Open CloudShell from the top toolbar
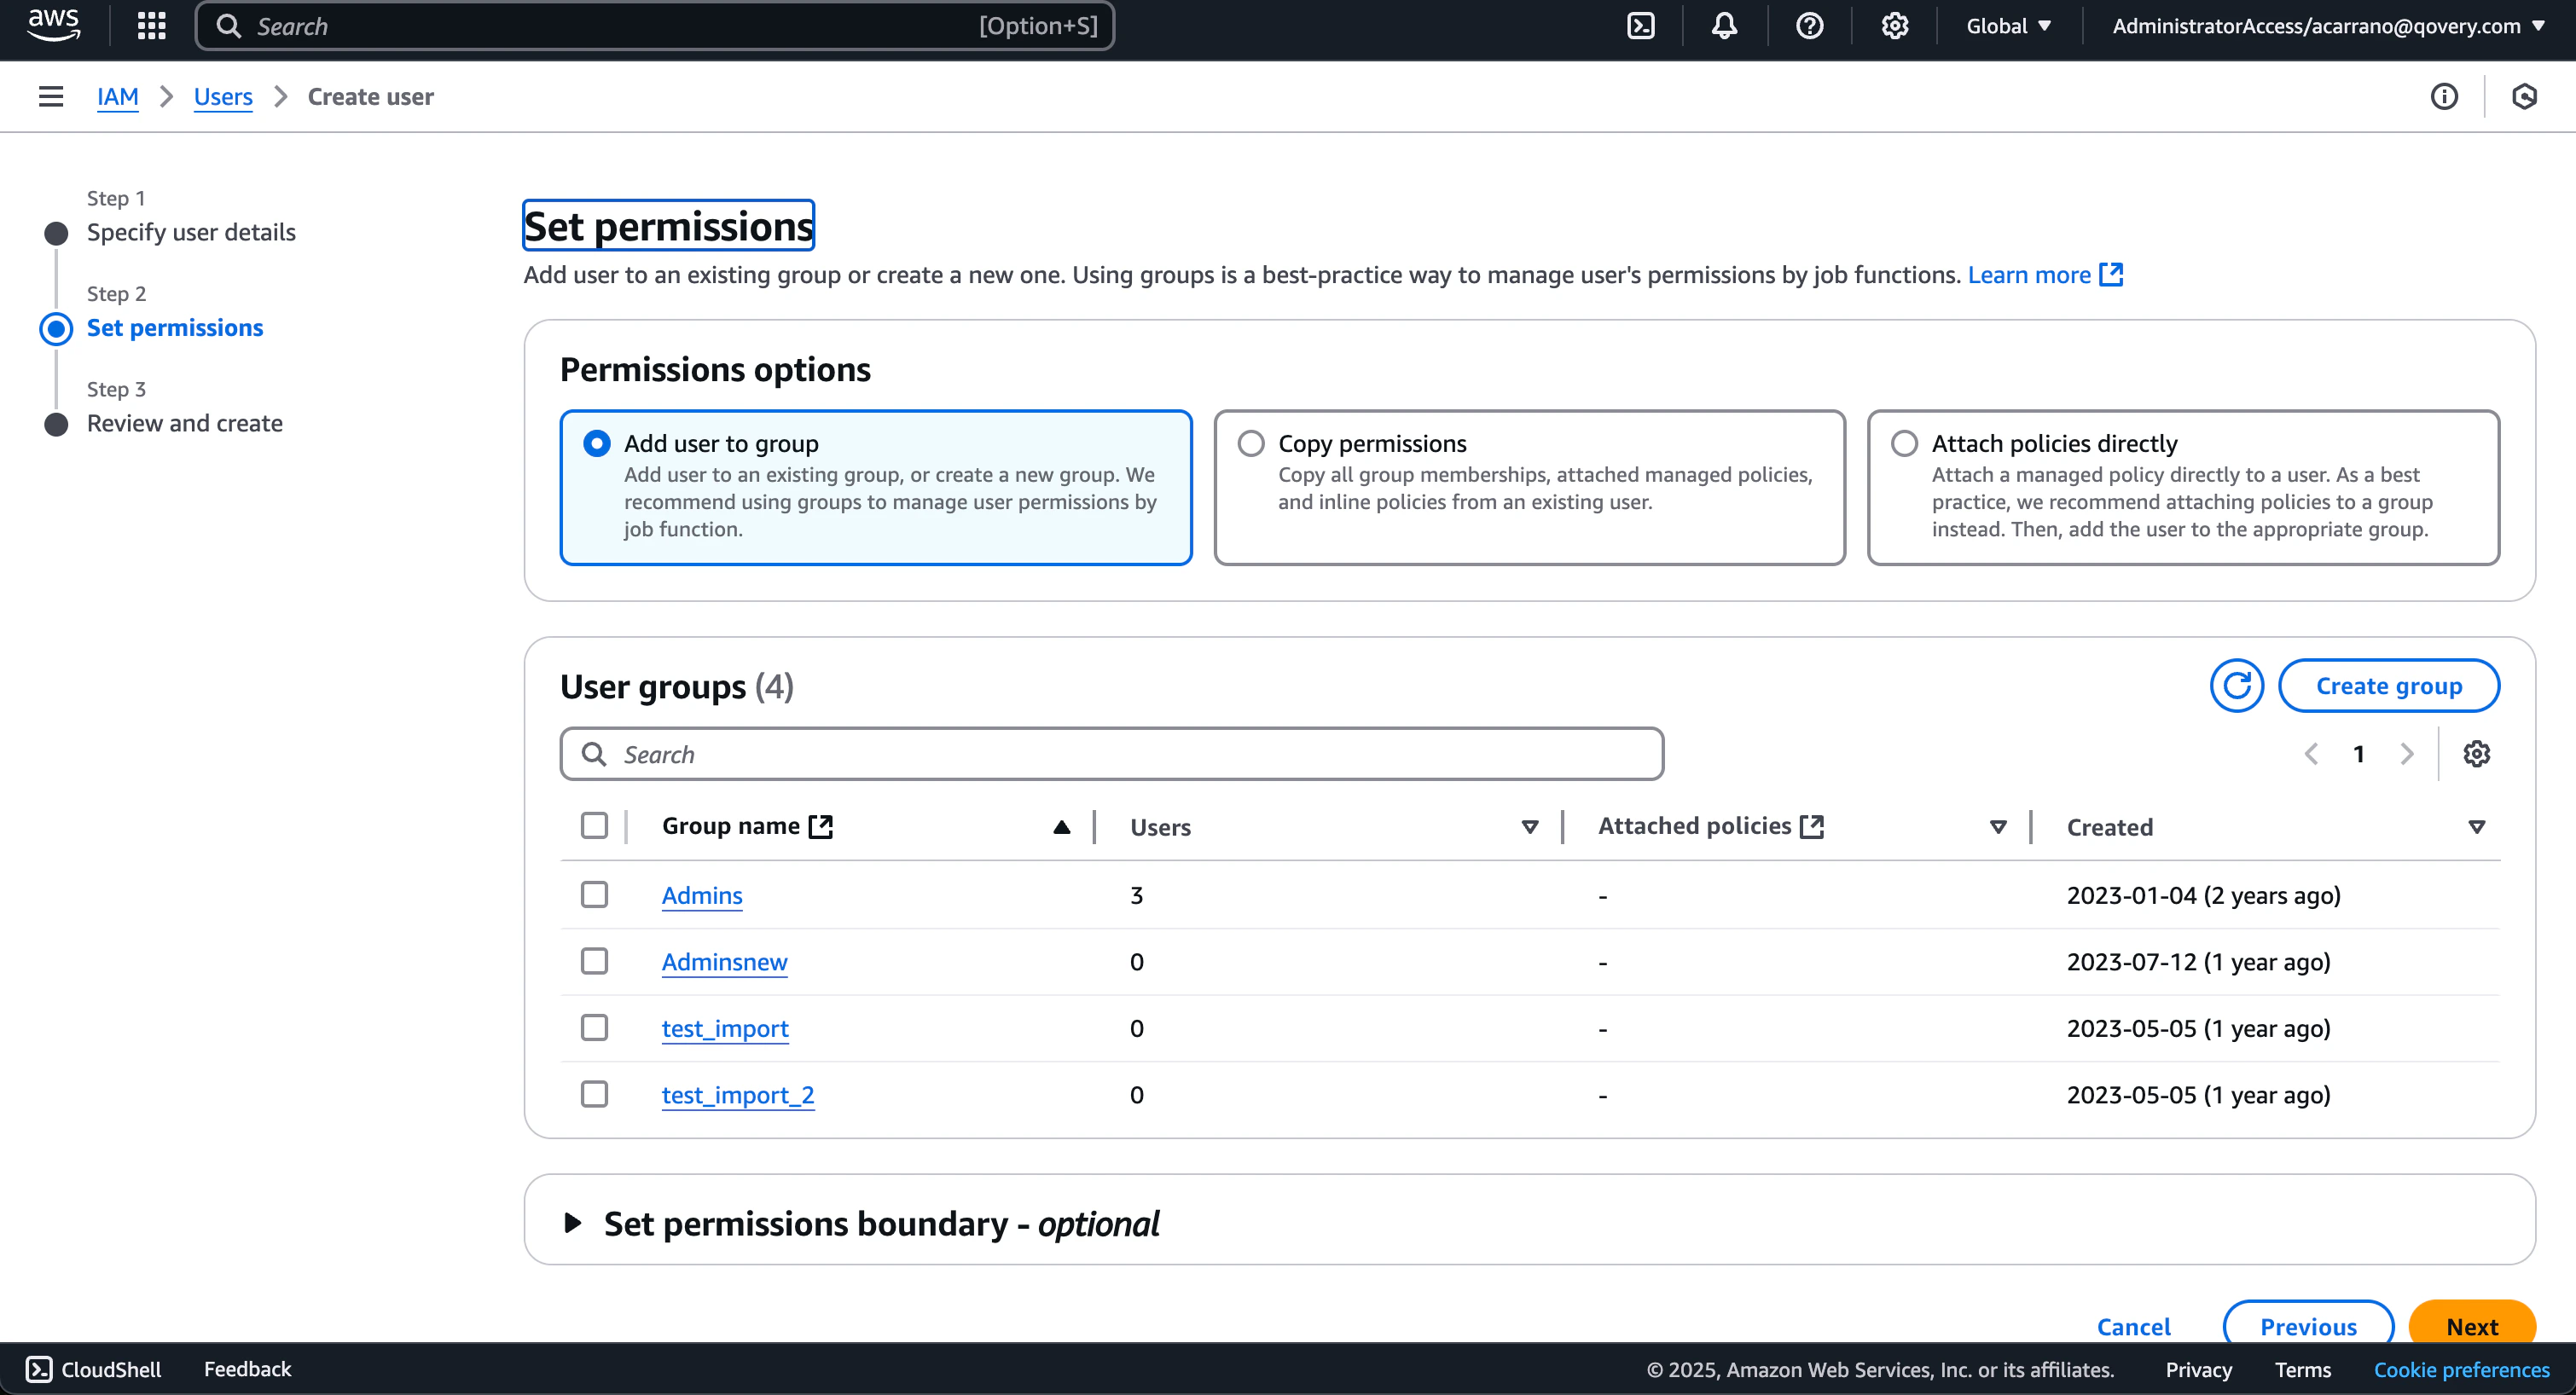The width and height of the screenshot is (2576, 1395). tap(1641, 26)
